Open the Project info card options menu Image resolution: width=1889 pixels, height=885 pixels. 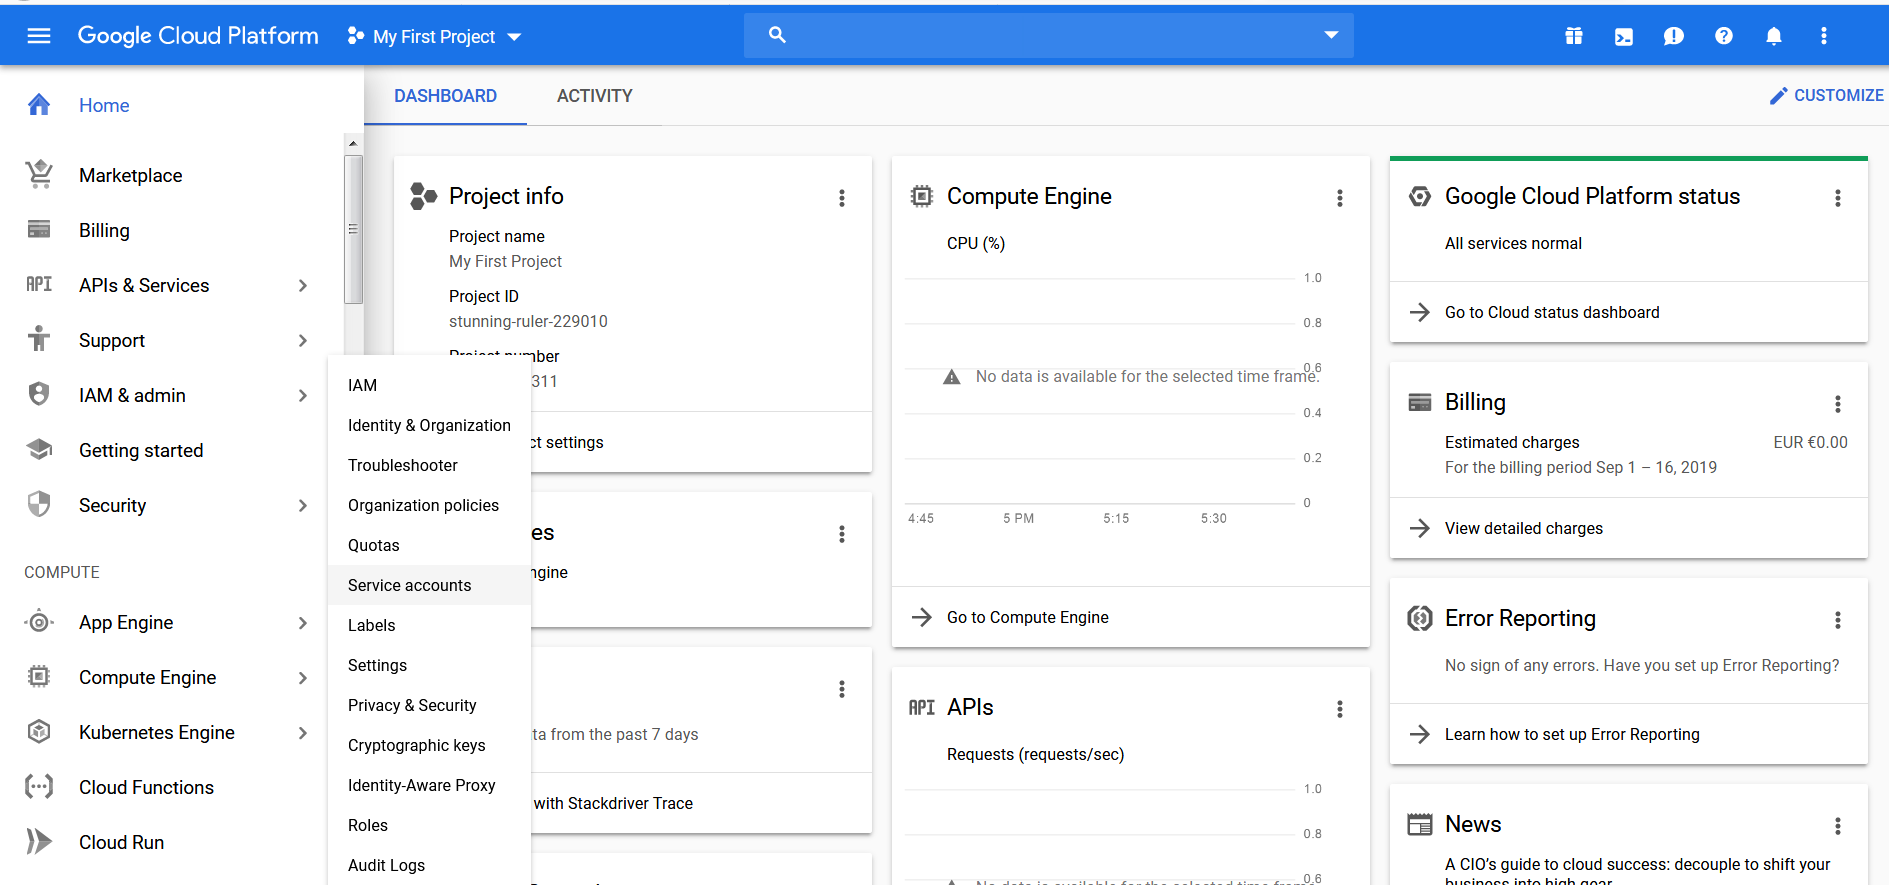point(841,198)
